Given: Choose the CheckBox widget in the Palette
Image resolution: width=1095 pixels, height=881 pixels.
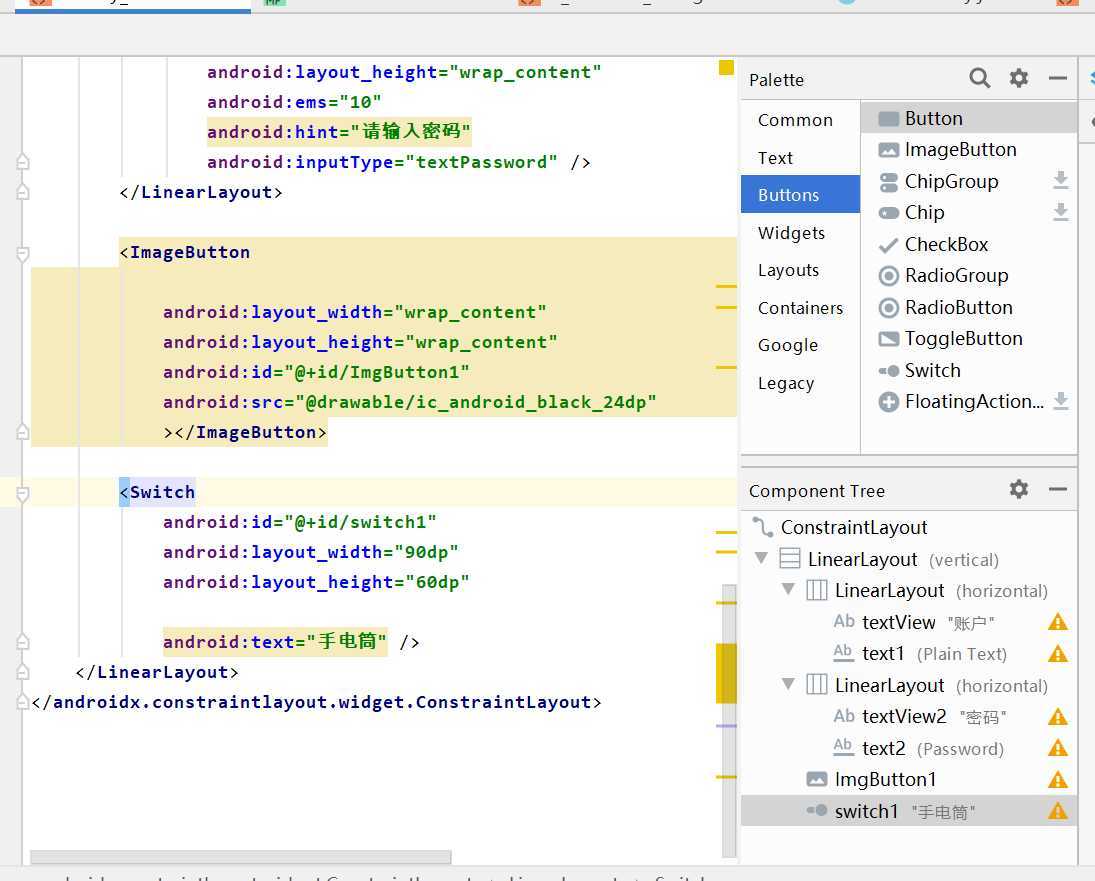Looking at the screenshot, I should click(x=969, y=244).
